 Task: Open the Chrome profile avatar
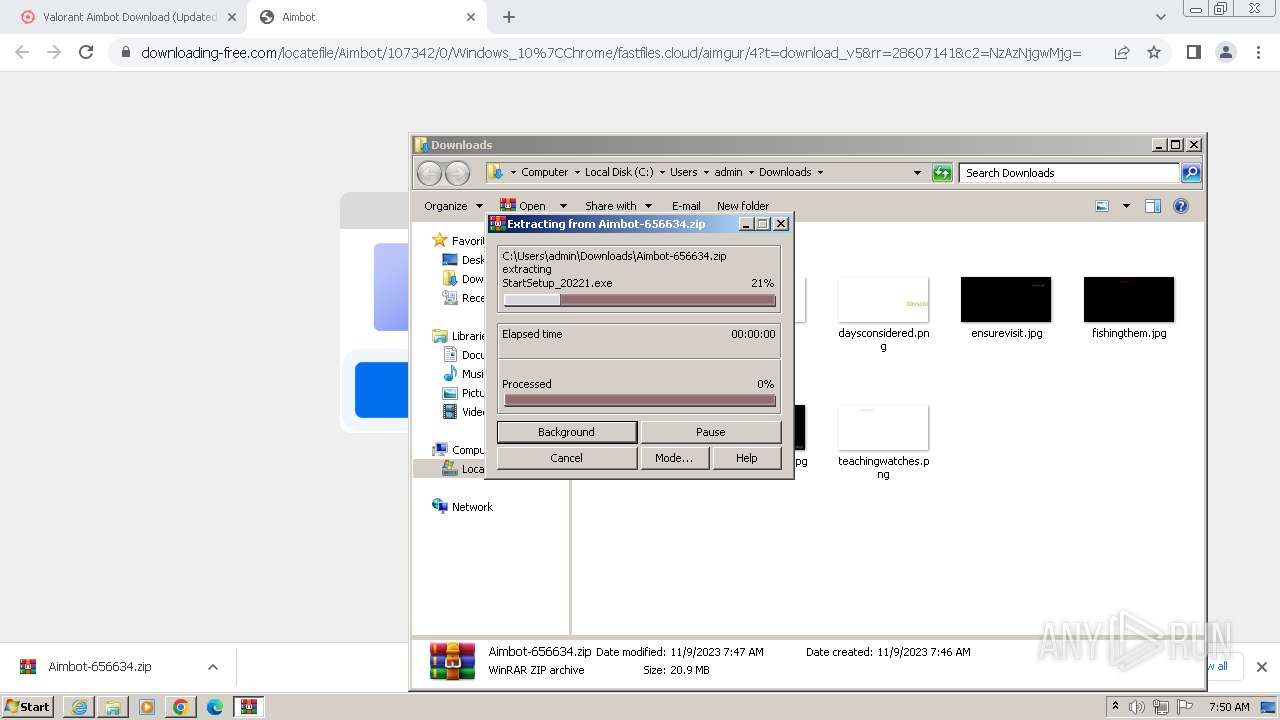click(x=1225, y=52)
